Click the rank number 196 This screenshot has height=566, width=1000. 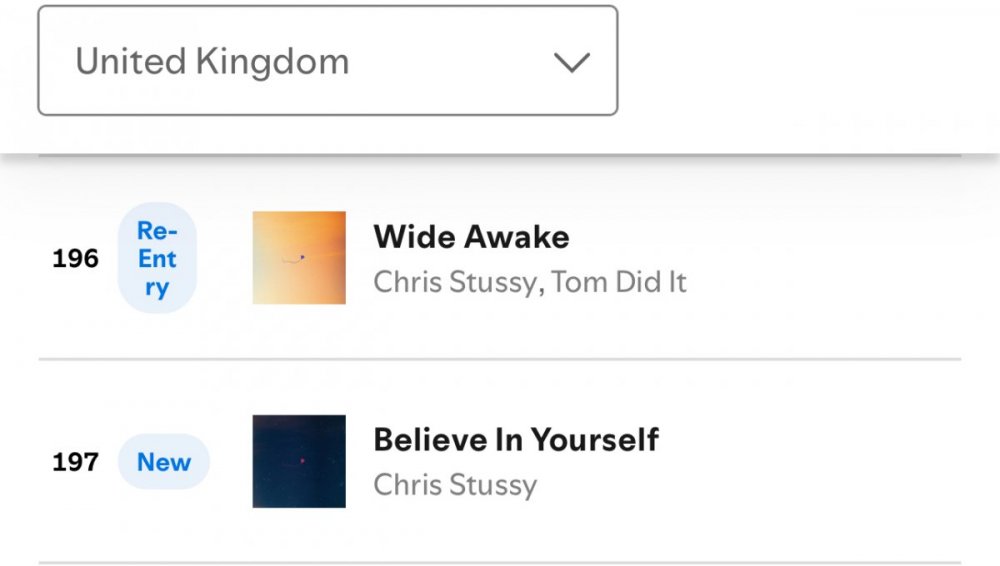[x=75, y=259]
